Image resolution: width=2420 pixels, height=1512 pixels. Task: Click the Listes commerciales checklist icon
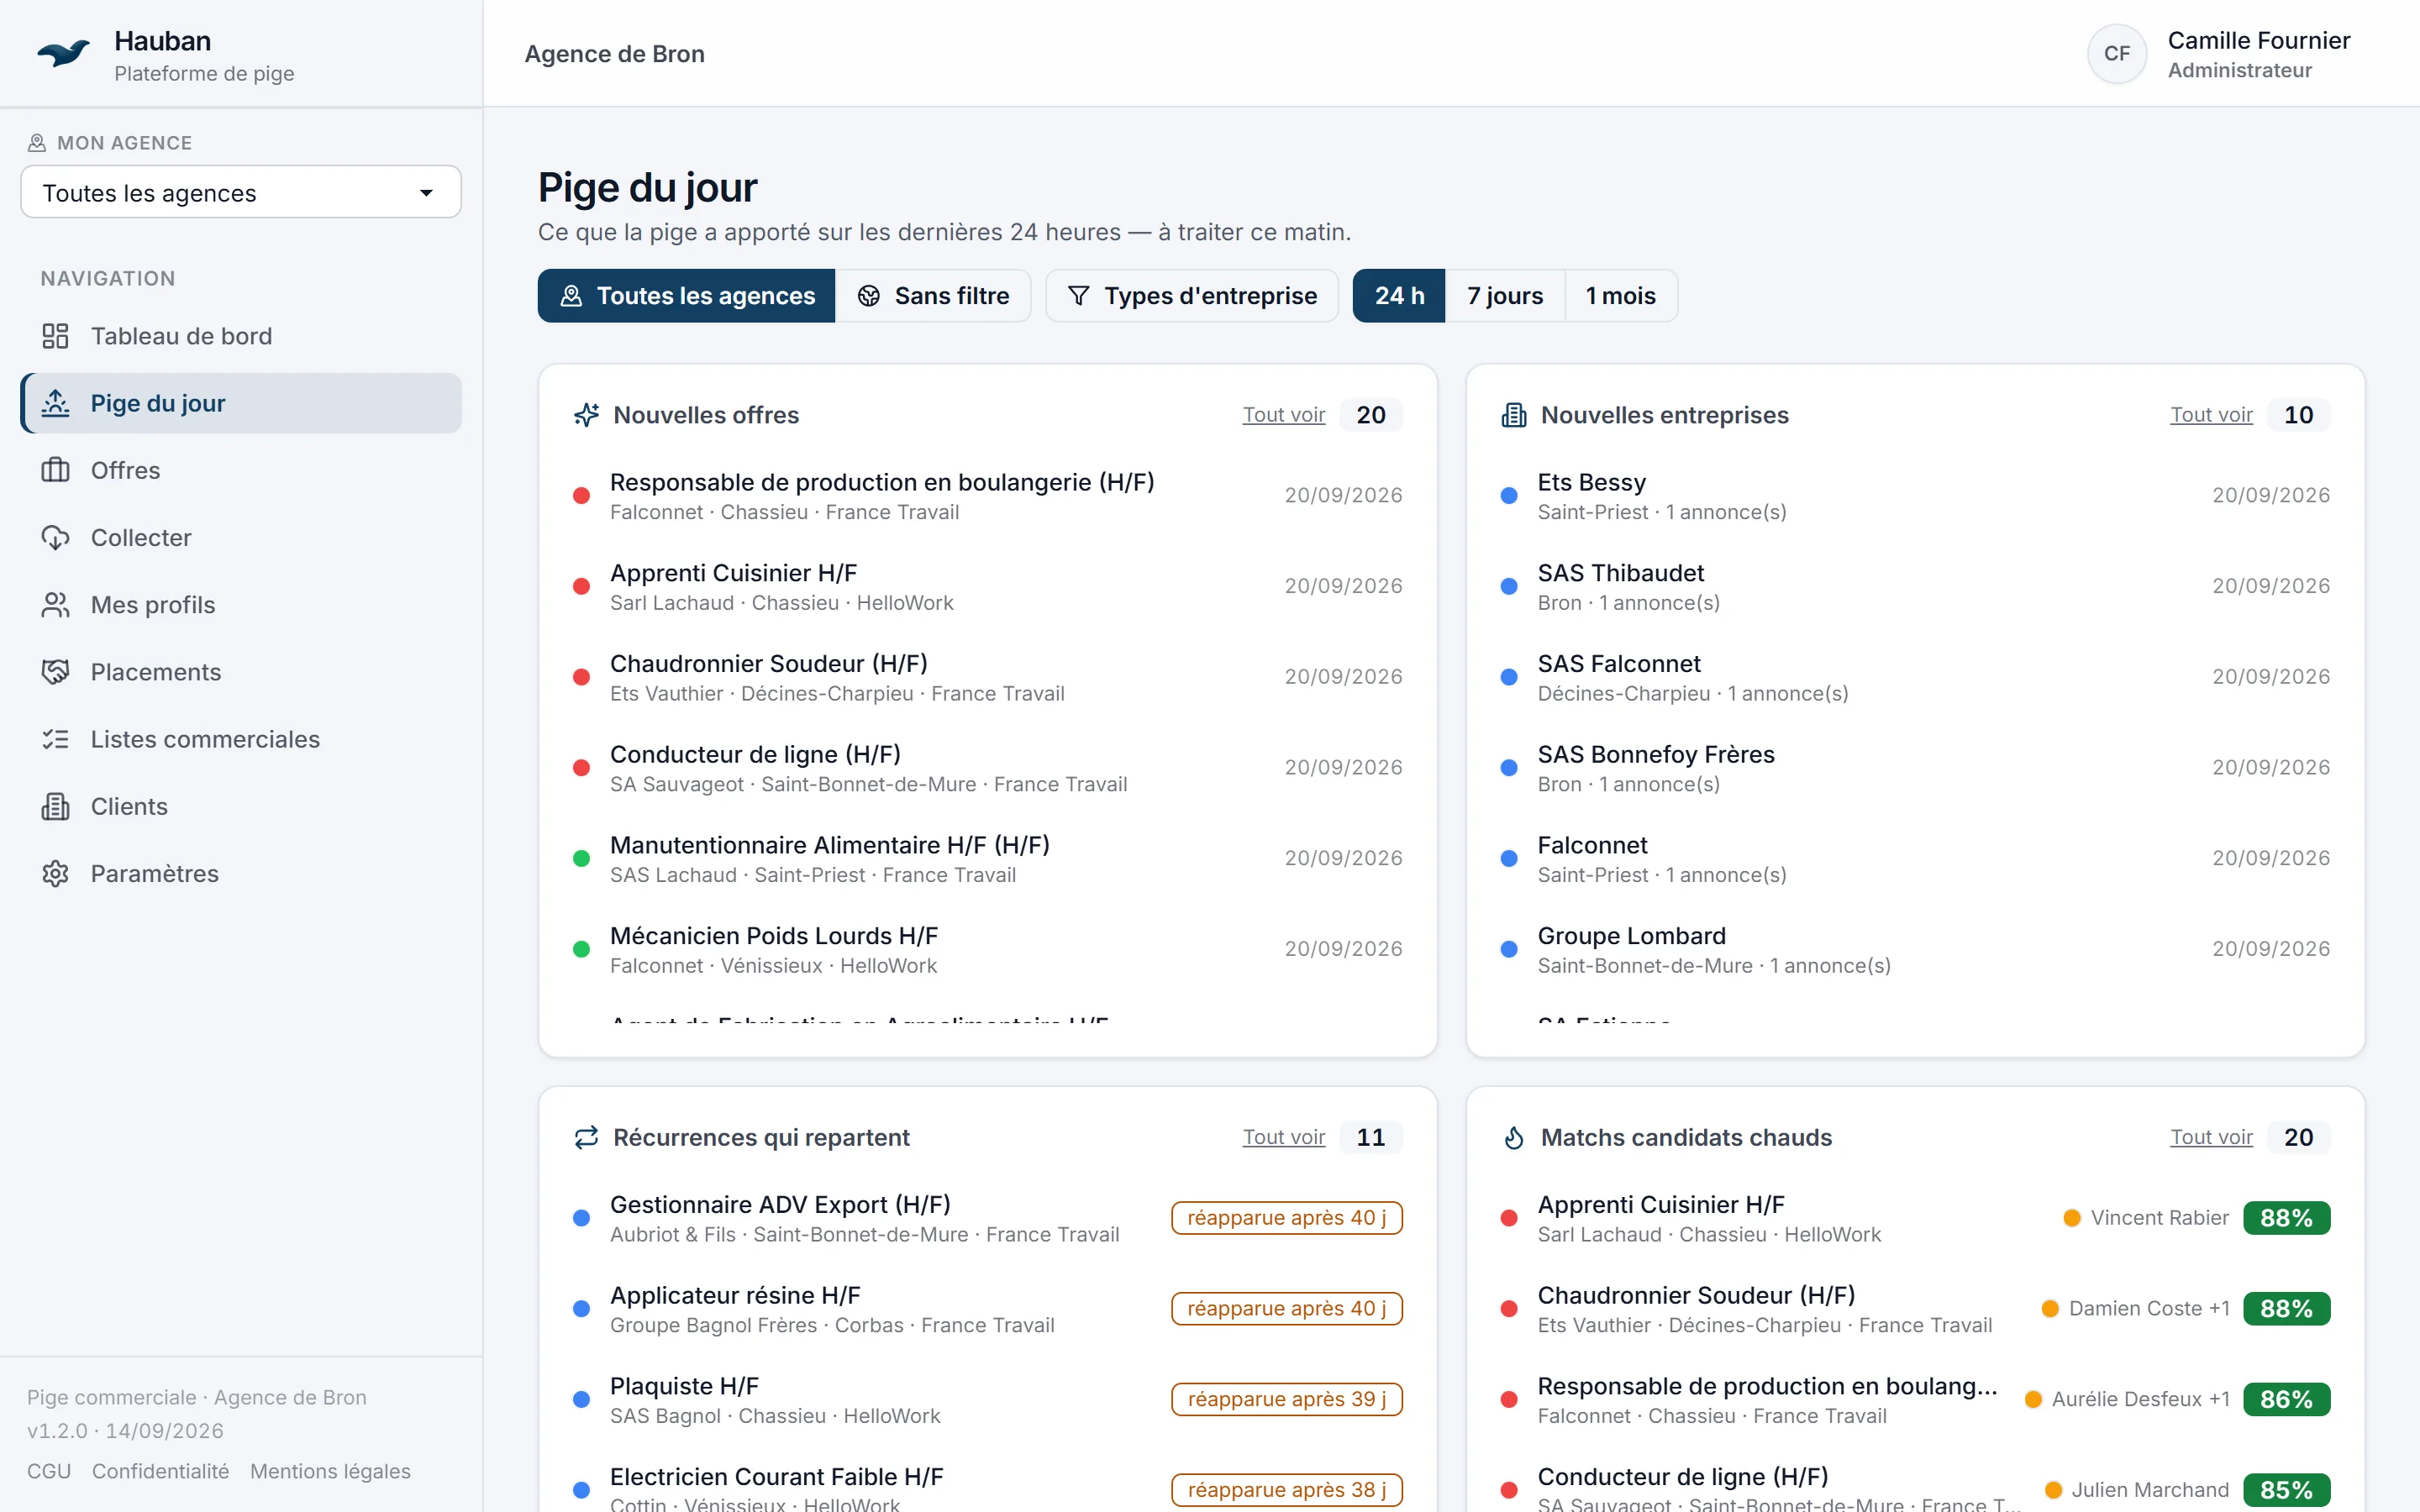[55, 739]
